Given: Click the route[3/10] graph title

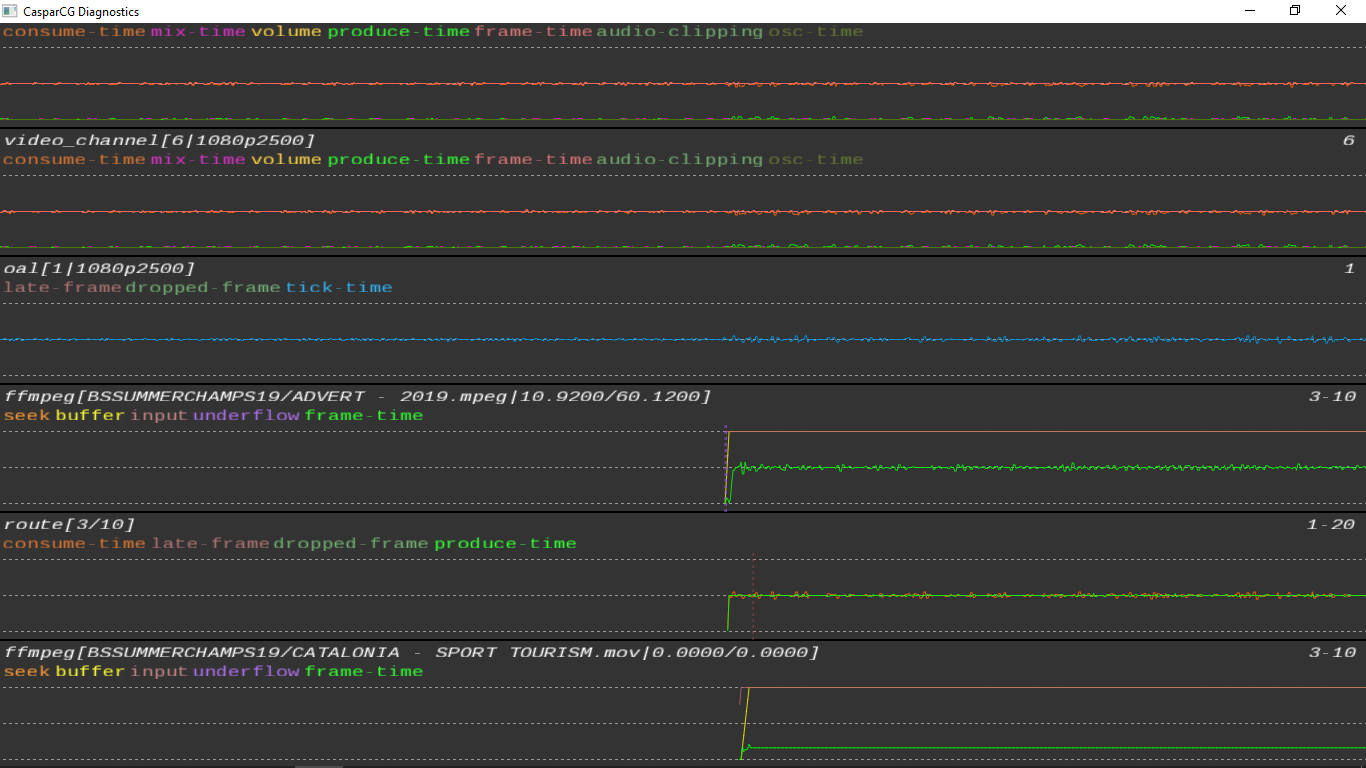Looking at the screenshot, I should 70,525.
